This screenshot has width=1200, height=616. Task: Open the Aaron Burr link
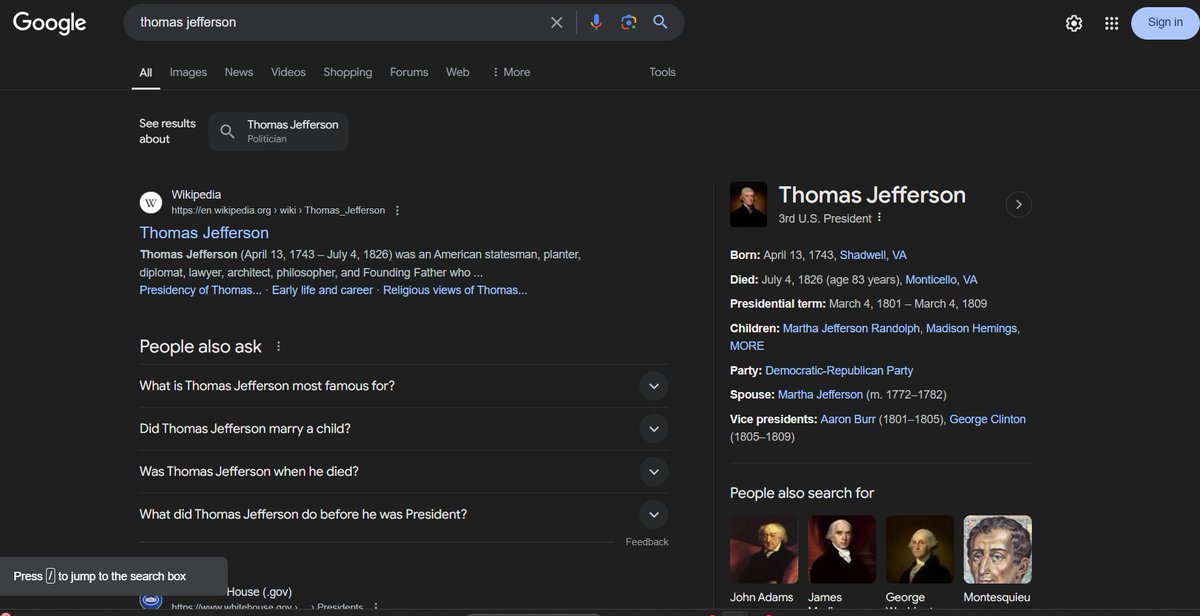click(x=848, y=419)
